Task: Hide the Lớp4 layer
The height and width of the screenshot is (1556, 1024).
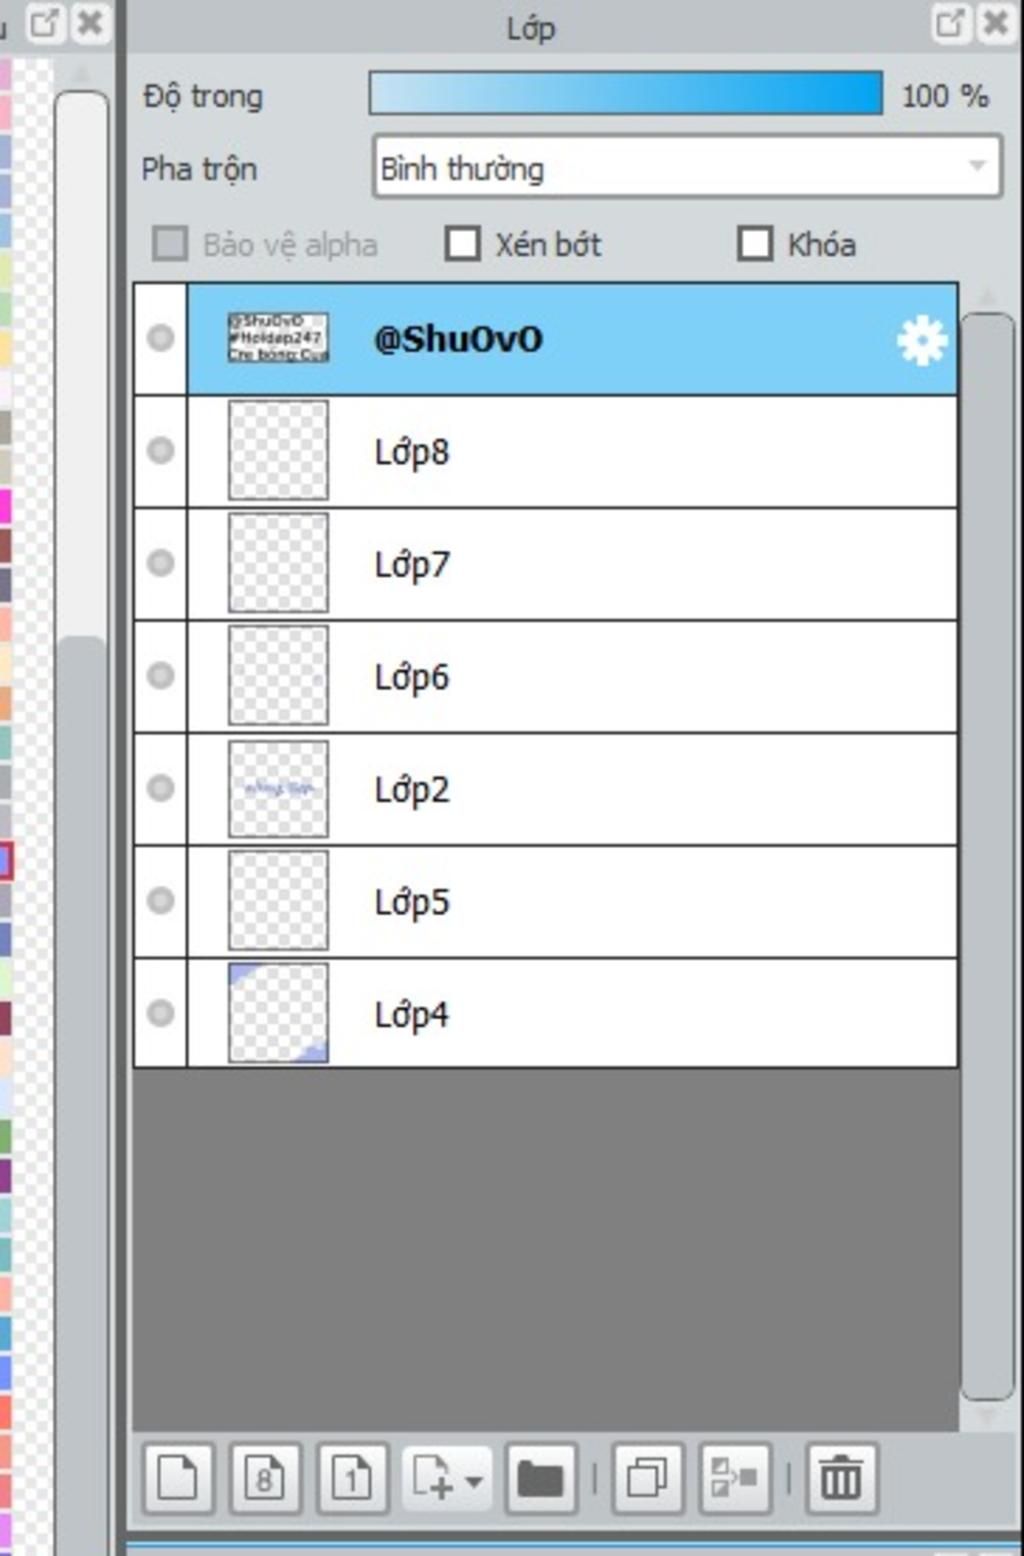Action: point(161,1013)
